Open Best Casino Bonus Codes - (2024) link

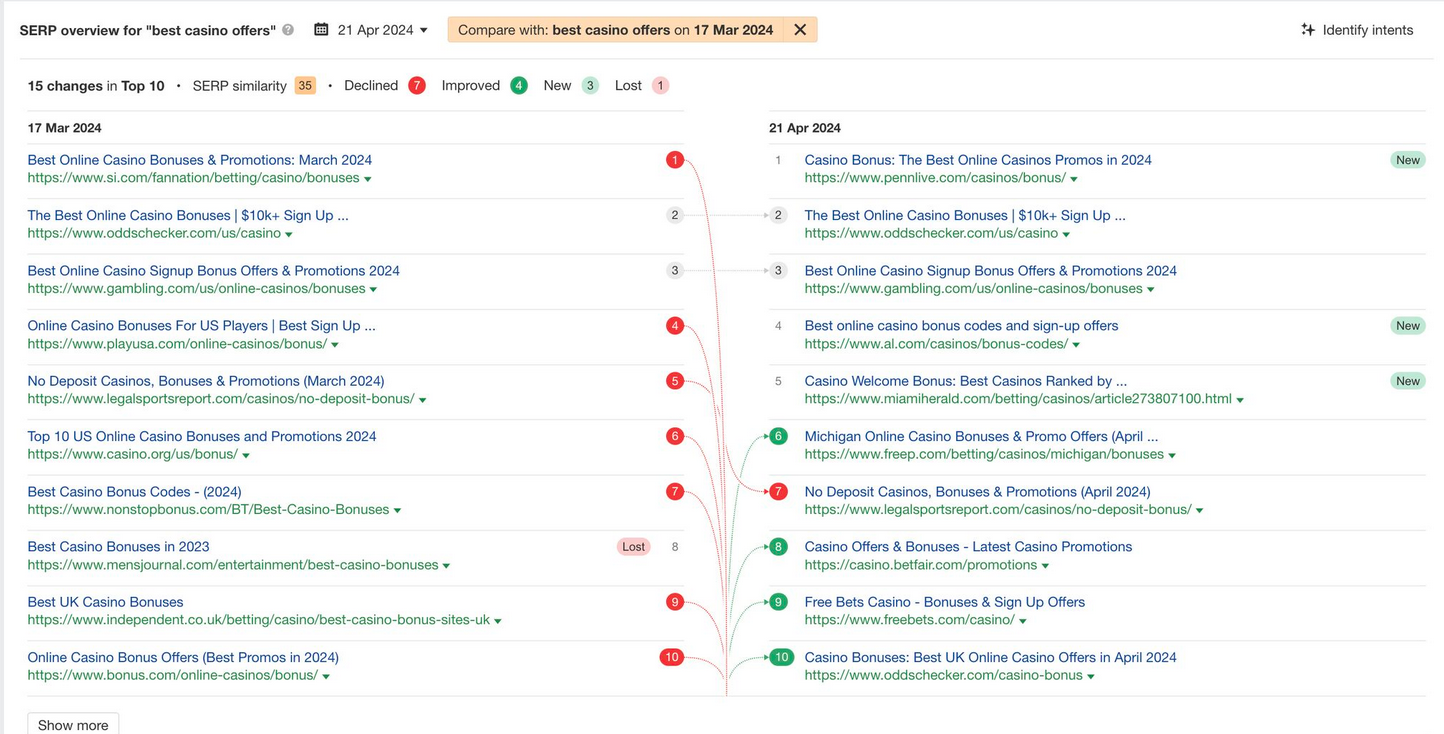(135, 492)
